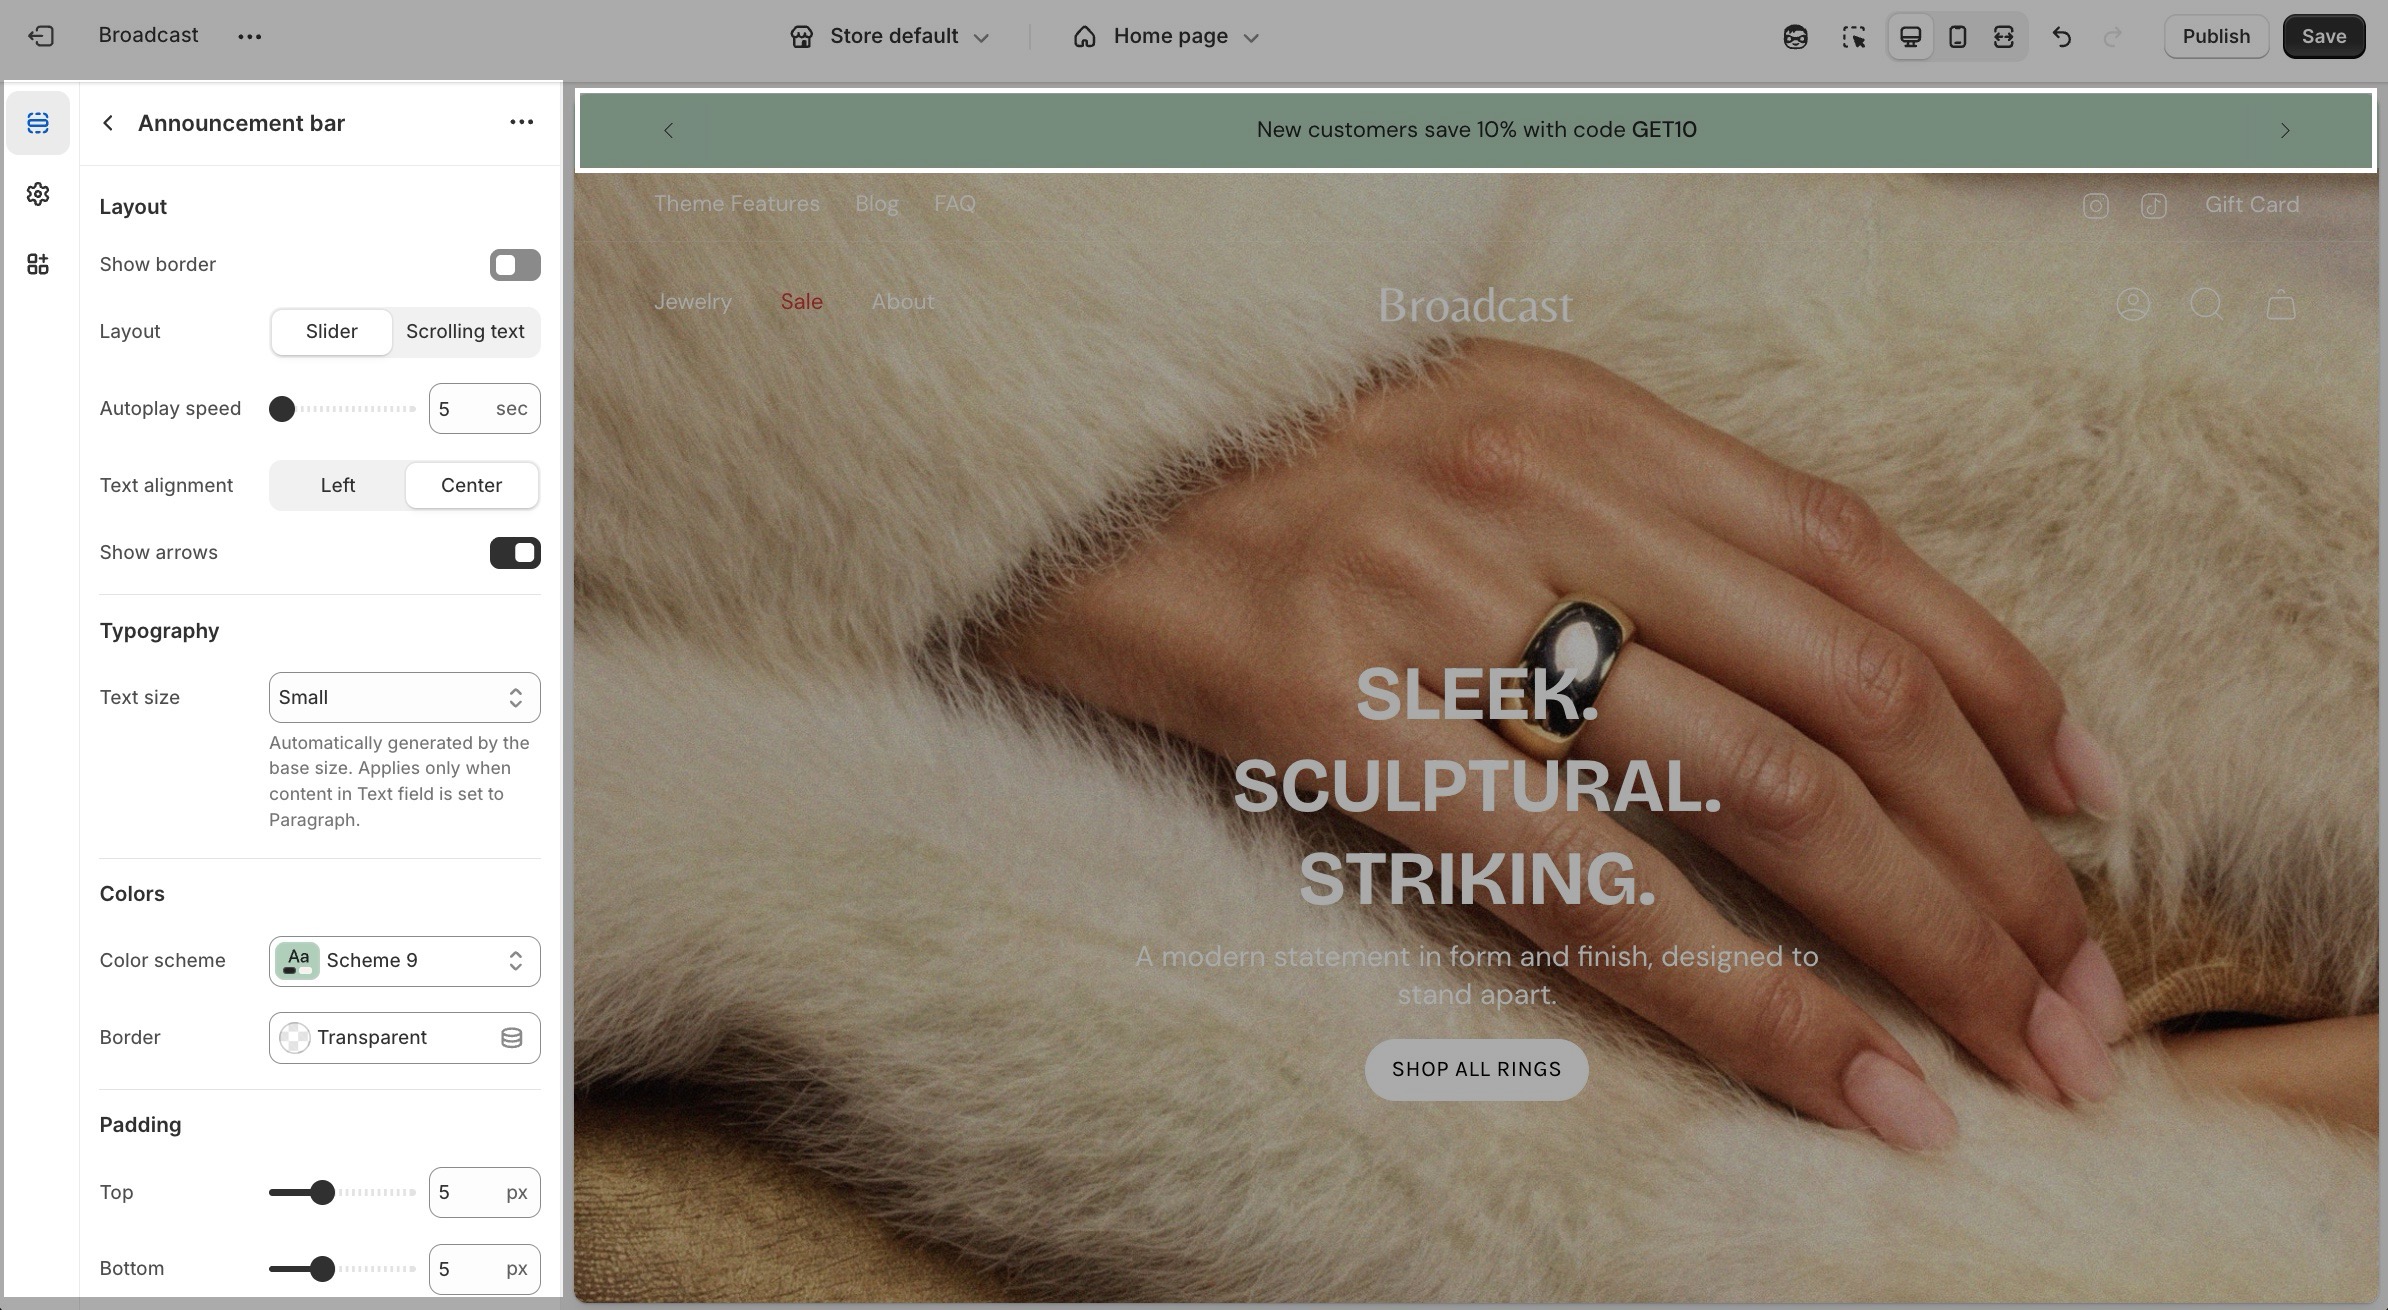Click the exit editor icon
This screenshot has height=1310, width=2388.
click(x=41, y=36)
